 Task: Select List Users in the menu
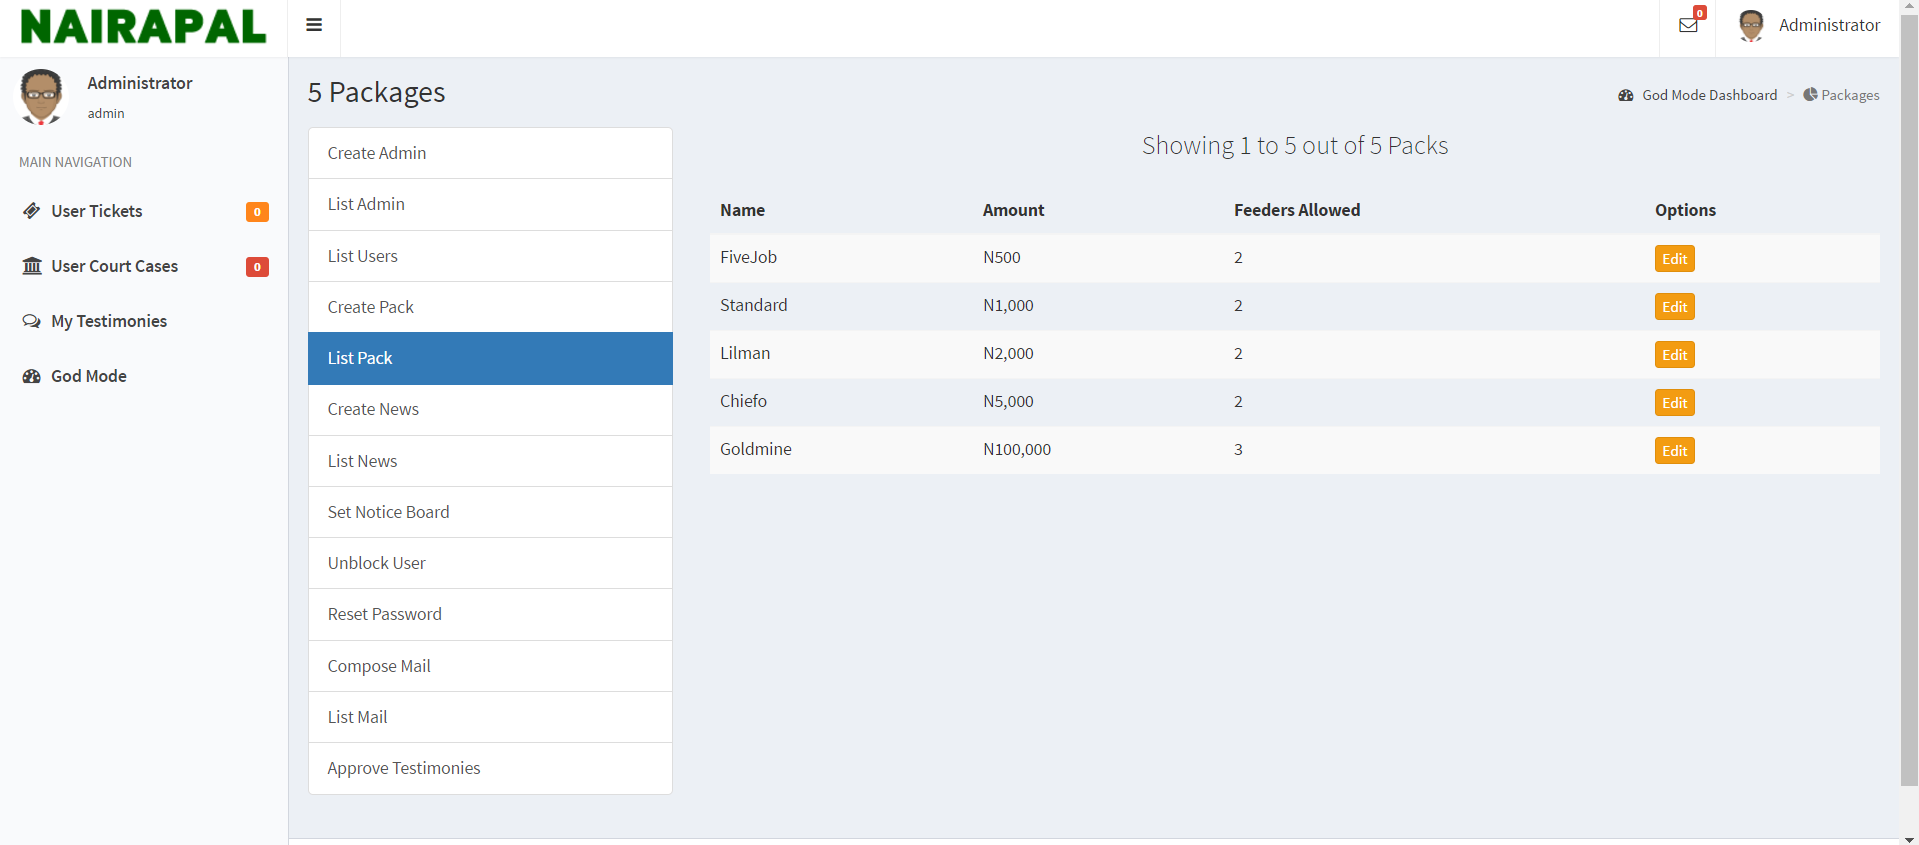[x=363, y=256]
